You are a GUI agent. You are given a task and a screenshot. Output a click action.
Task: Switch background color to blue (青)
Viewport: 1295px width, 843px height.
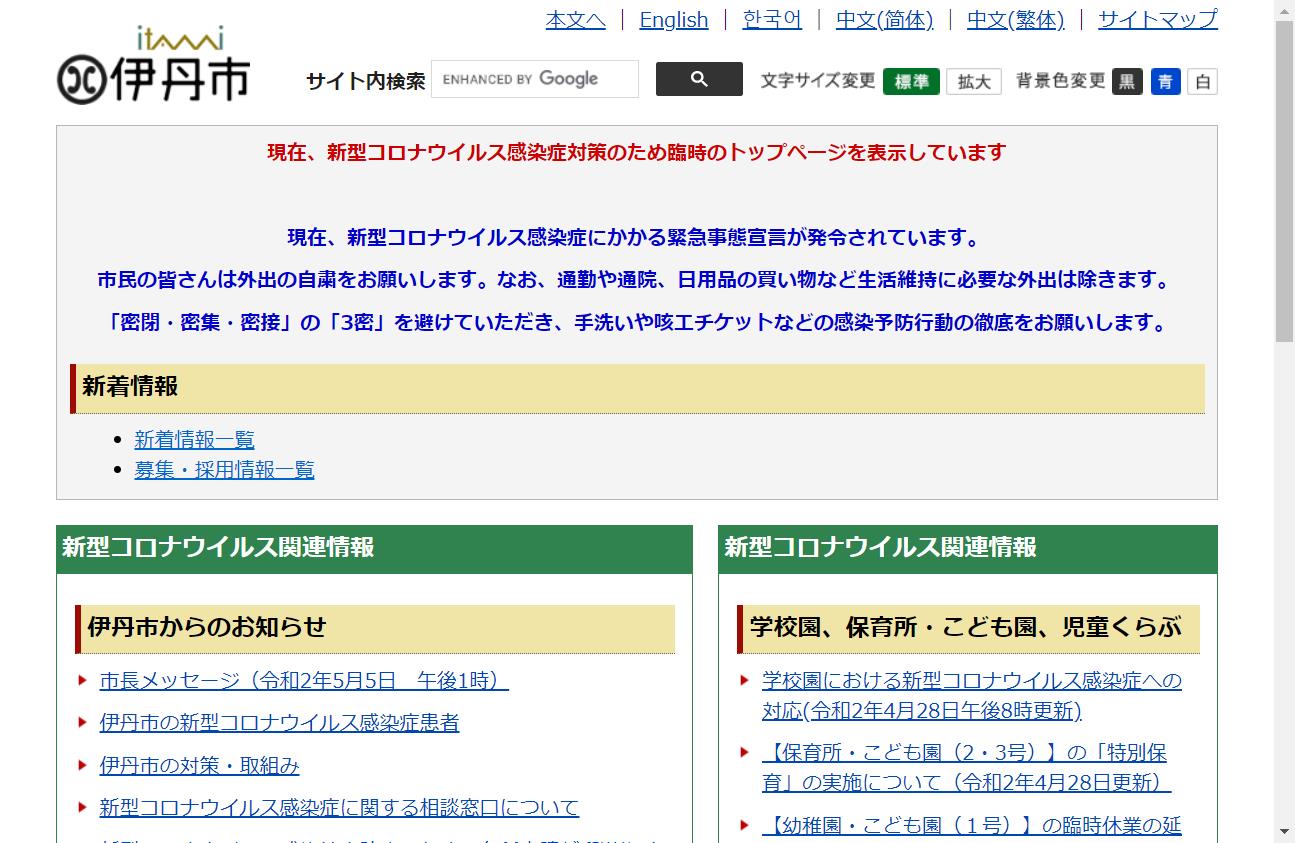[1165, 82]
